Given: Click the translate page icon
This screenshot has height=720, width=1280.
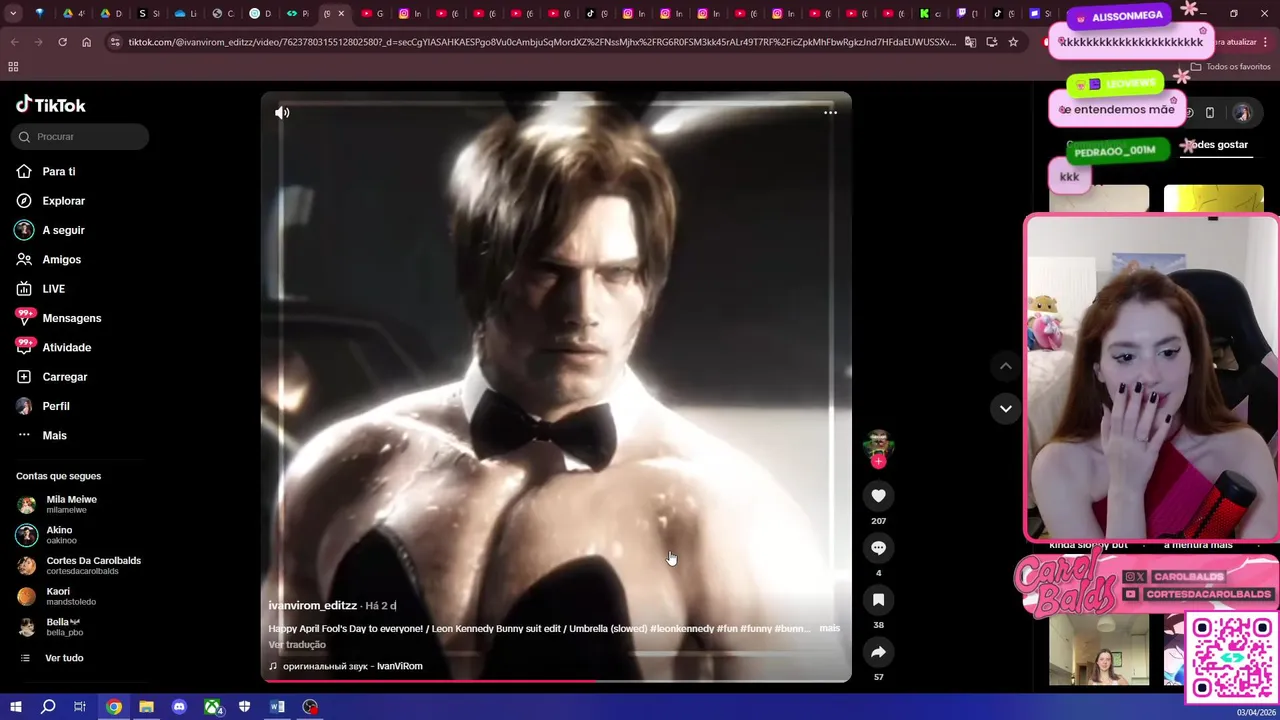Looking at the screenshot, I should point(970,42).
